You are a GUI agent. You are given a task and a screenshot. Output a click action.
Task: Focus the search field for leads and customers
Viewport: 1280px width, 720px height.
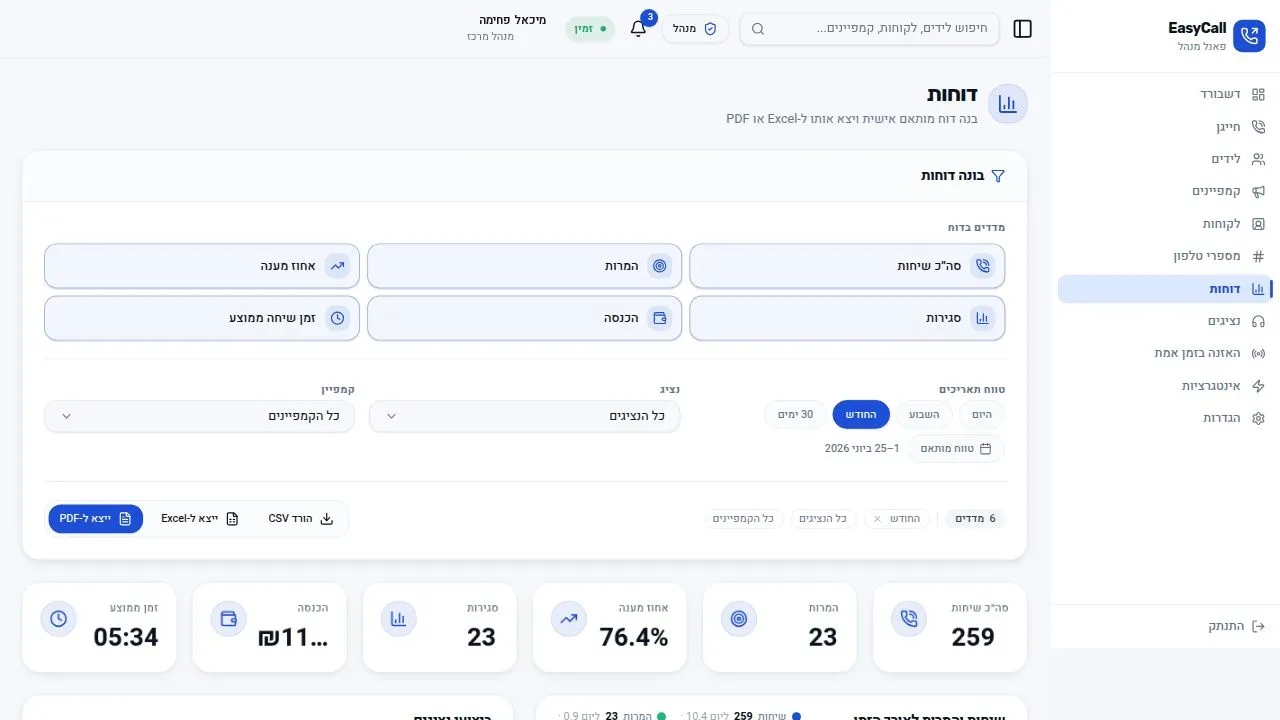pyautogui.click(x=870, y=29)
